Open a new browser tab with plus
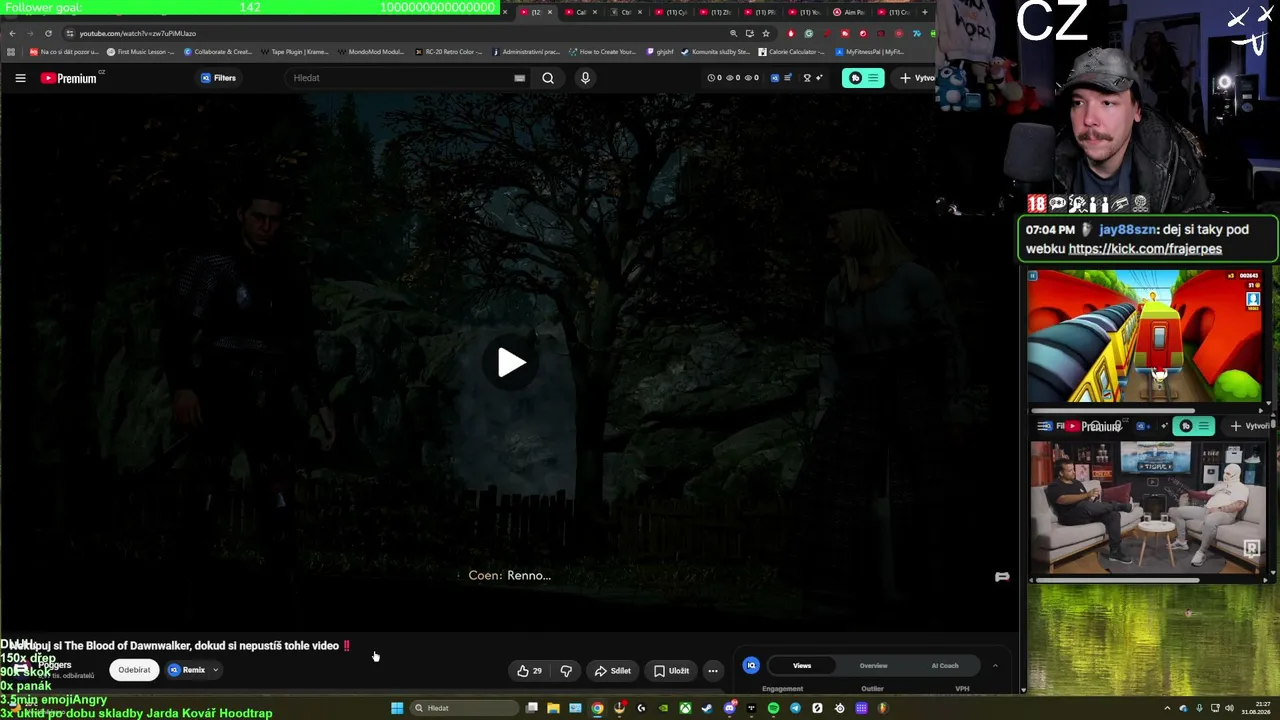 (924, 12)
